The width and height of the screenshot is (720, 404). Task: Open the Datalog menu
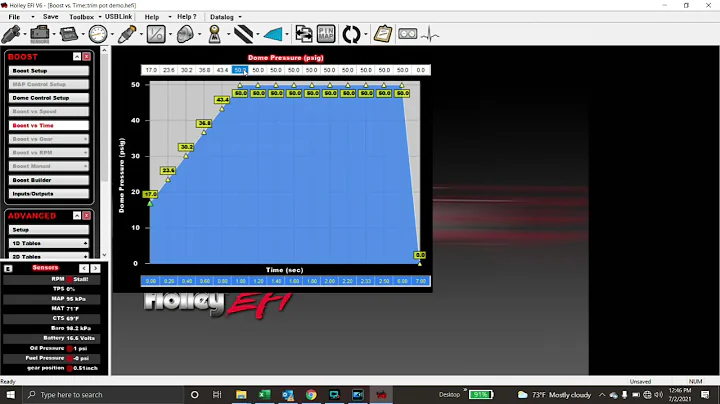(222, 17)
